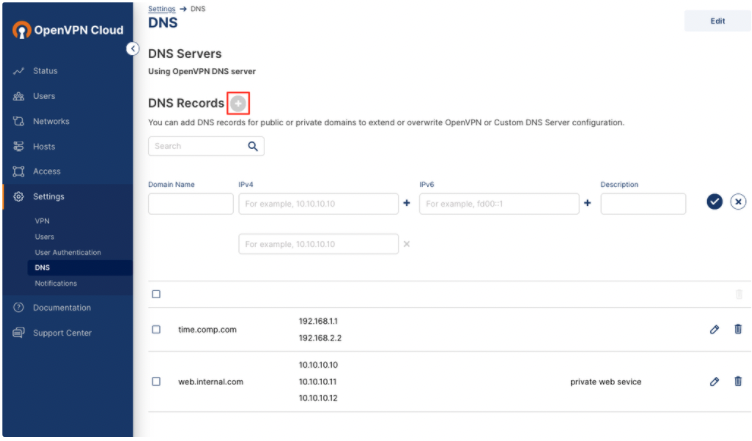Check the time.comp.com record checkbox
This screenshot has height=441, width=752.
156,329
